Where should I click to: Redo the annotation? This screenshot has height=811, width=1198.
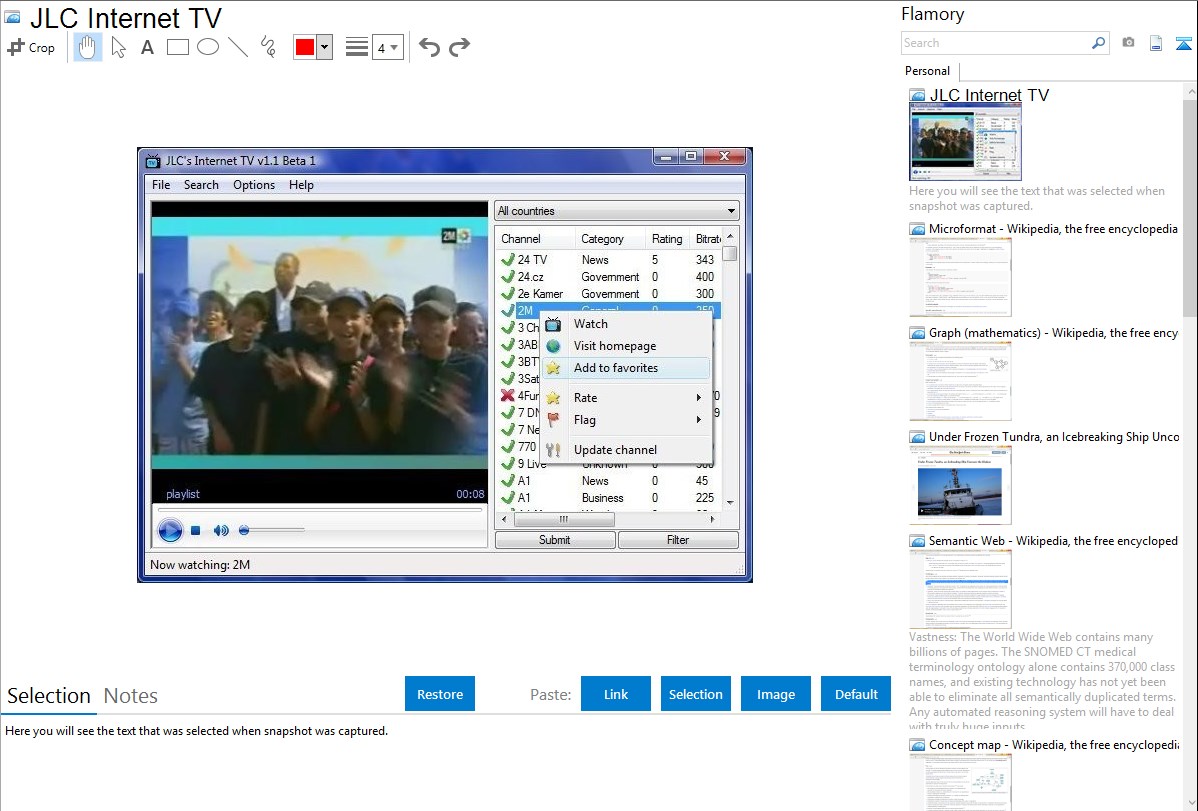coord(459,47)
